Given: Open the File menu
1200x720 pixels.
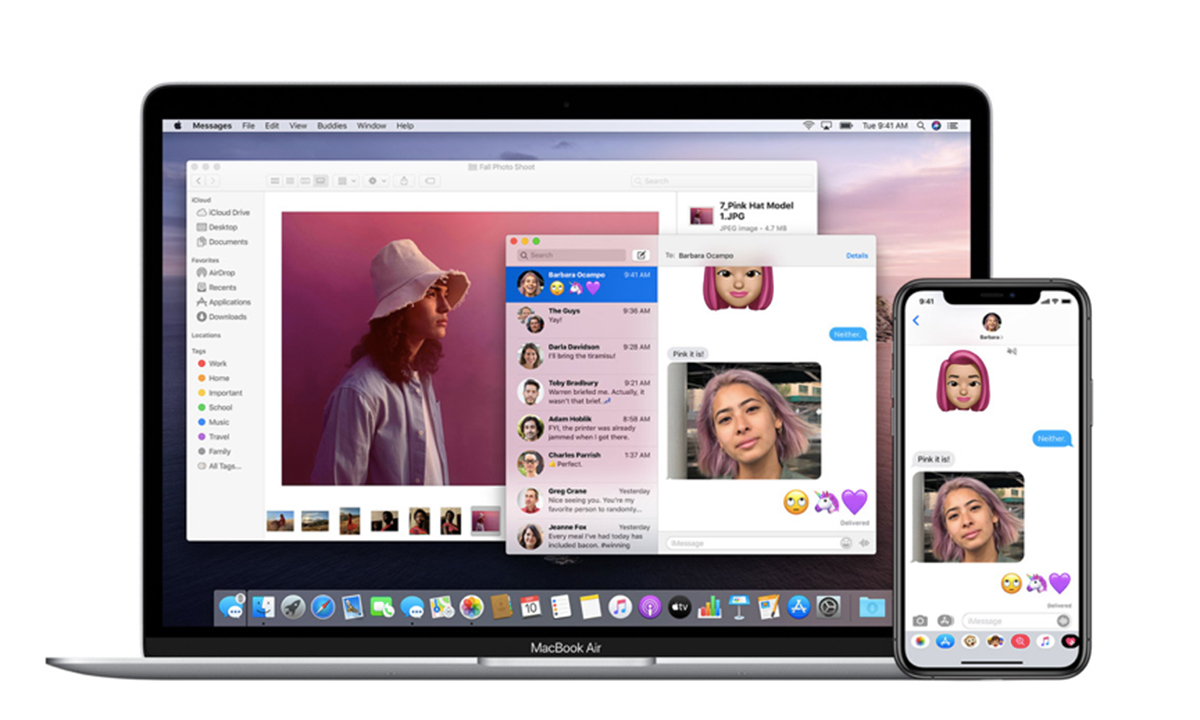Looking at the screenshot, I should point(247,126).
